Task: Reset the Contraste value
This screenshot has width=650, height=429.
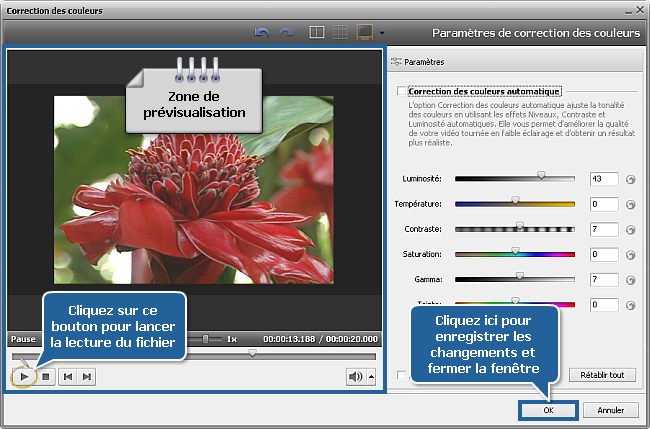Action: click(x=631, y=229)
